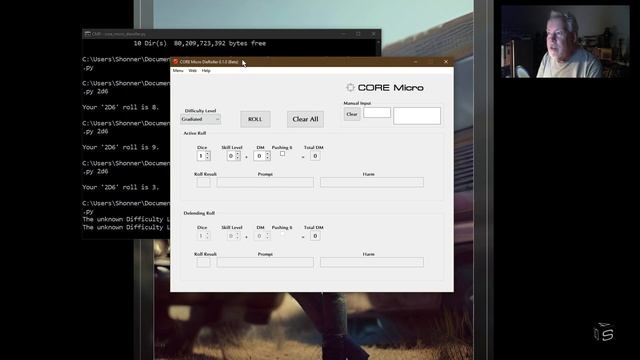
Task: Click the webcam video thumbnail
Action: (x=565, y=41)
